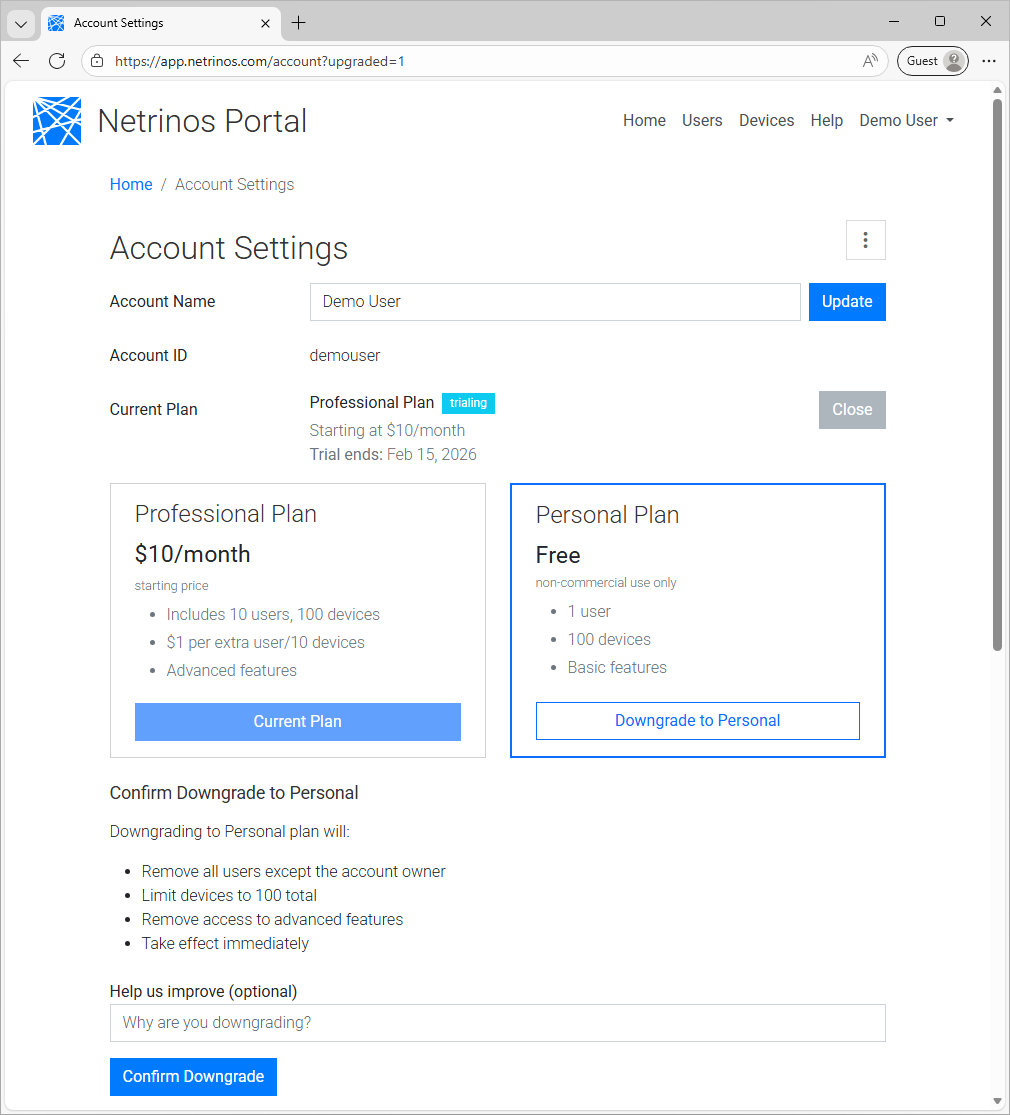Reload the page with refresh icon

57,61
